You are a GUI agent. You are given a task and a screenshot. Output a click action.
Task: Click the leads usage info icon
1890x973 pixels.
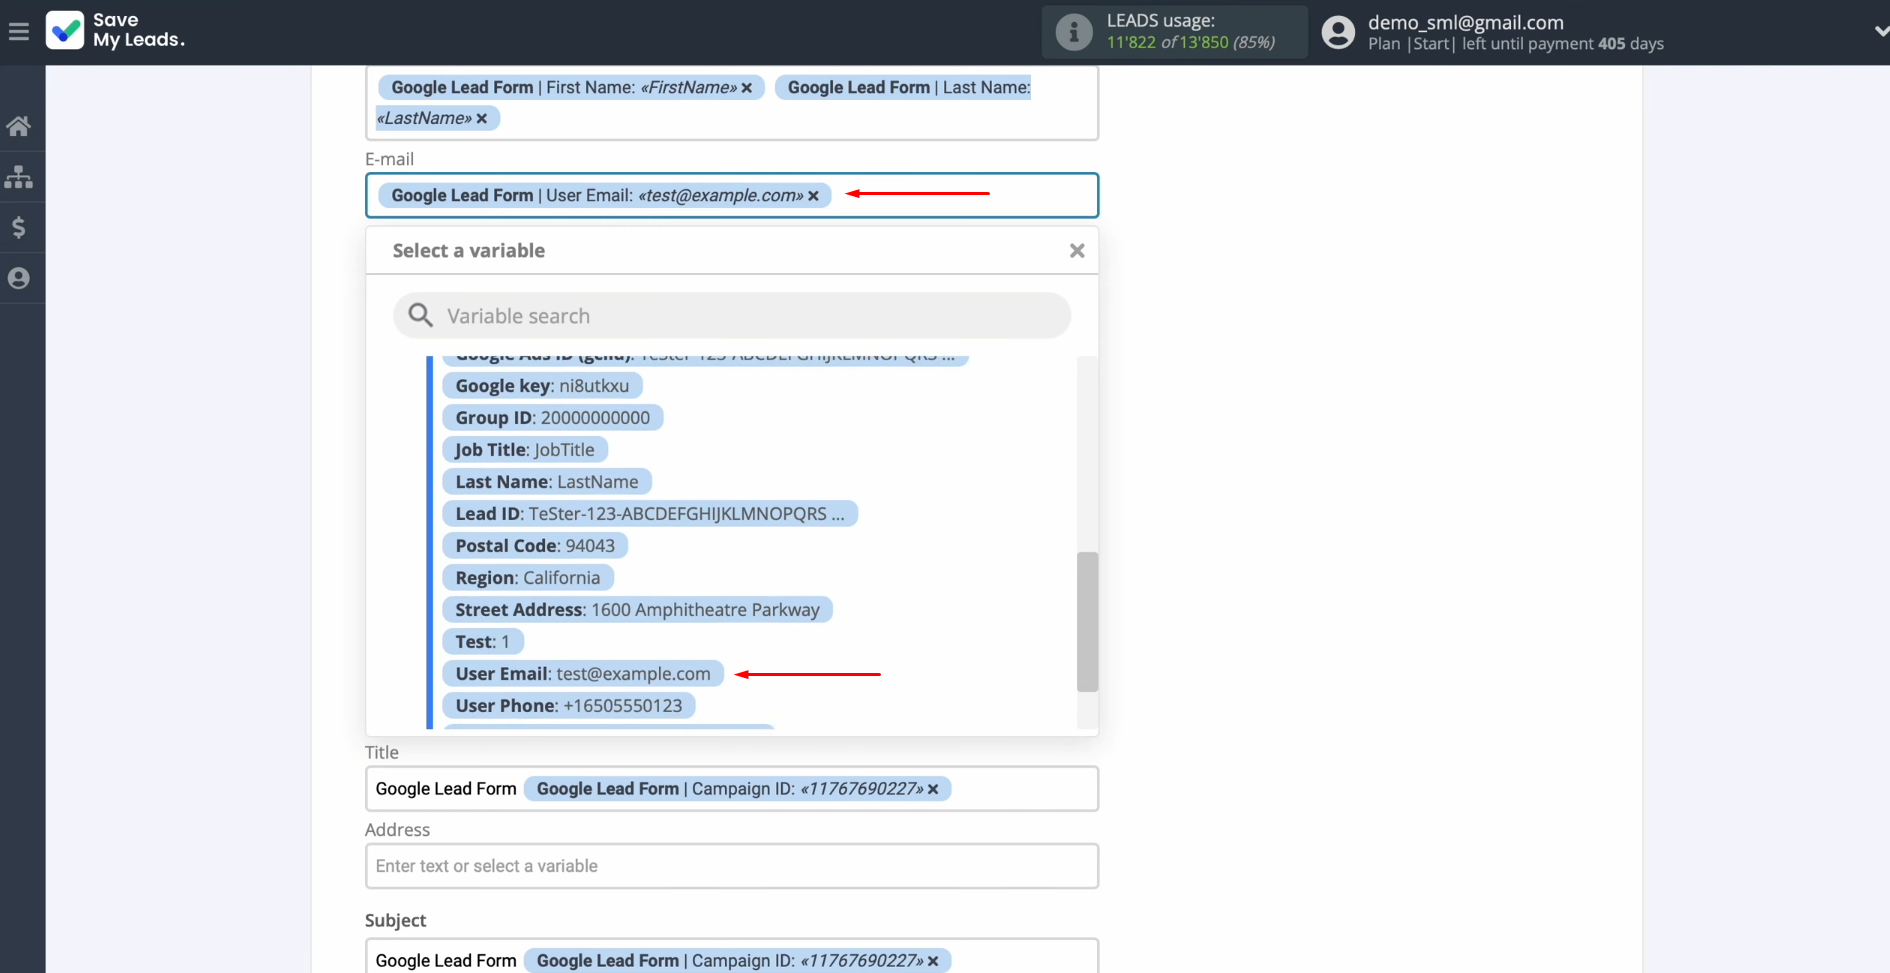(x=1074, y=32)
